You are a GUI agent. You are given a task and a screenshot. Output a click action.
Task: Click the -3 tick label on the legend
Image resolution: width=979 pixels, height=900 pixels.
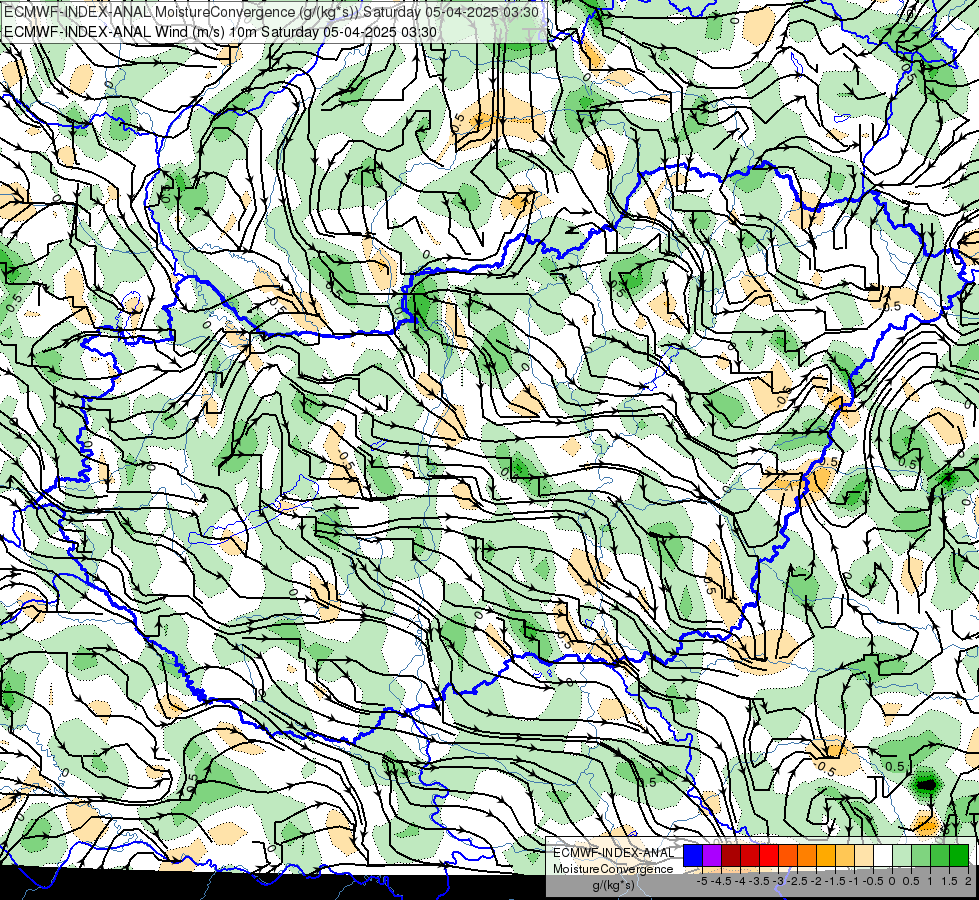779,881
